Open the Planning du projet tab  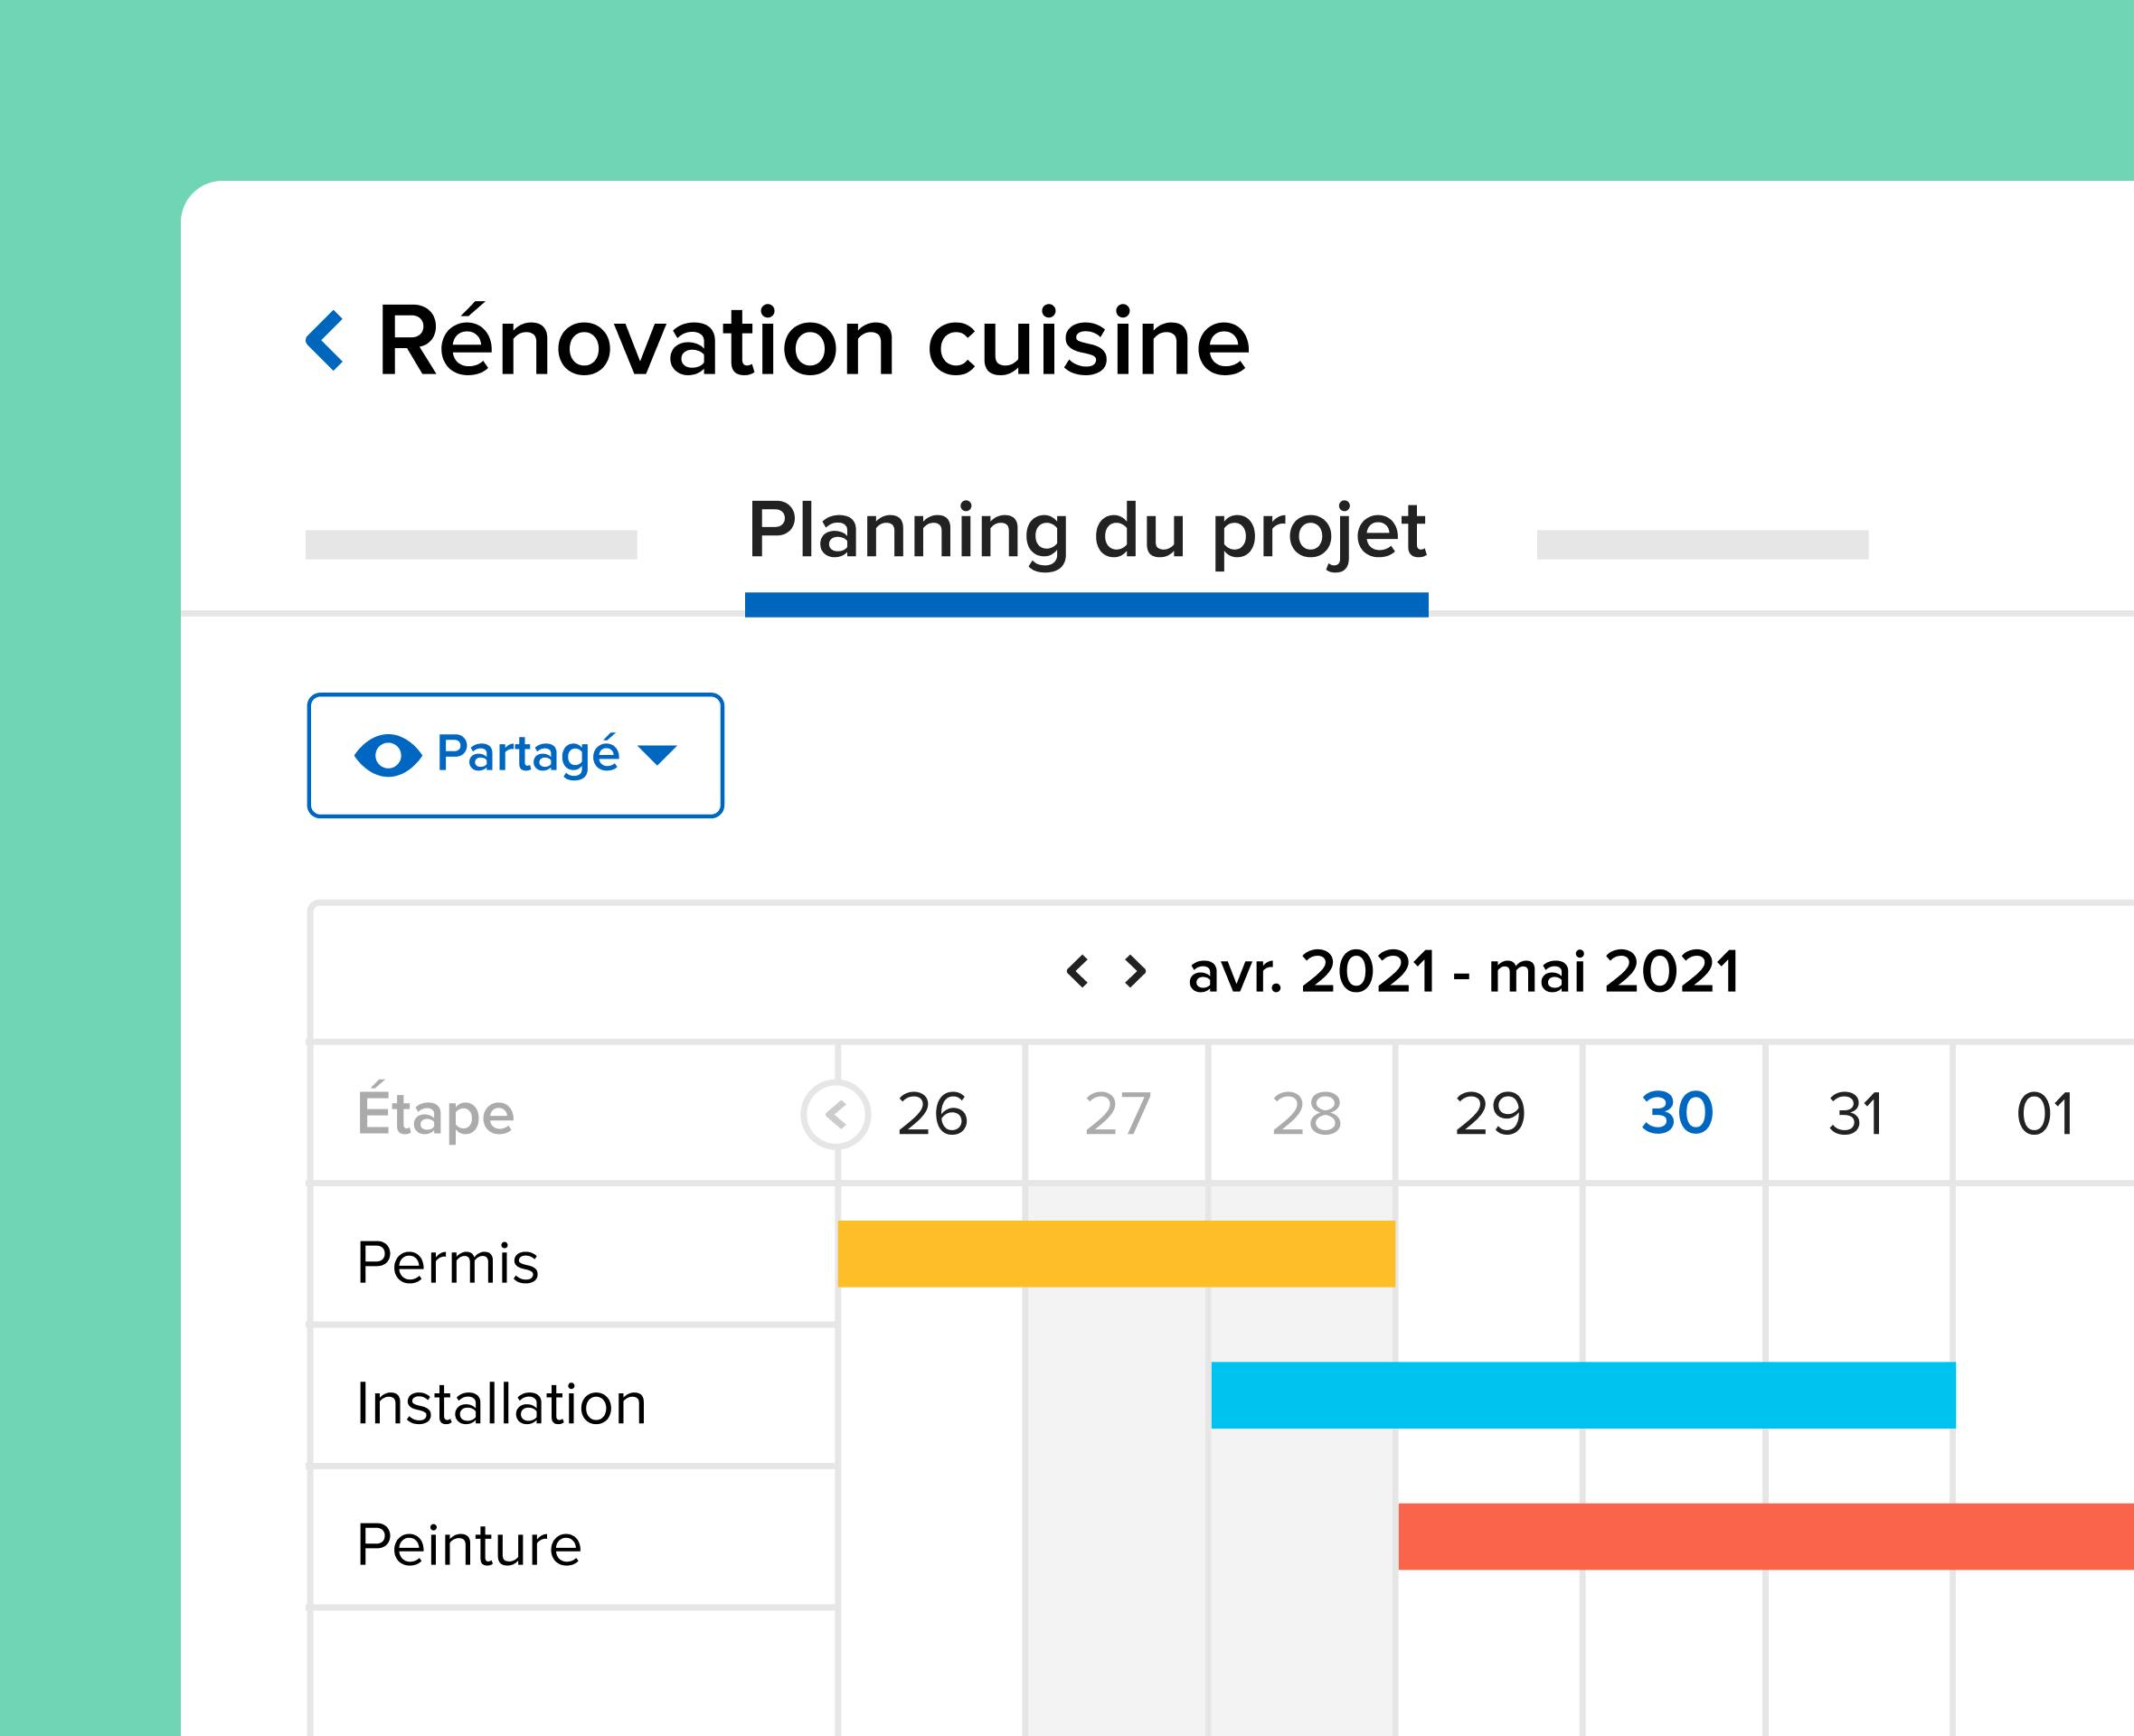1086,532
